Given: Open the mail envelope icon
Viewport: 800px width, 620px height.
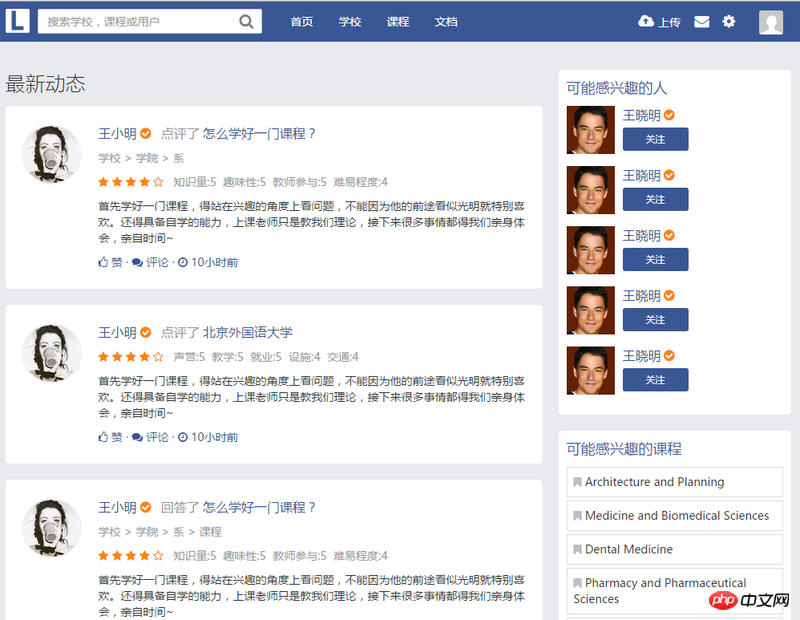Looking at the screenshot, I should [x=702, y=21].
